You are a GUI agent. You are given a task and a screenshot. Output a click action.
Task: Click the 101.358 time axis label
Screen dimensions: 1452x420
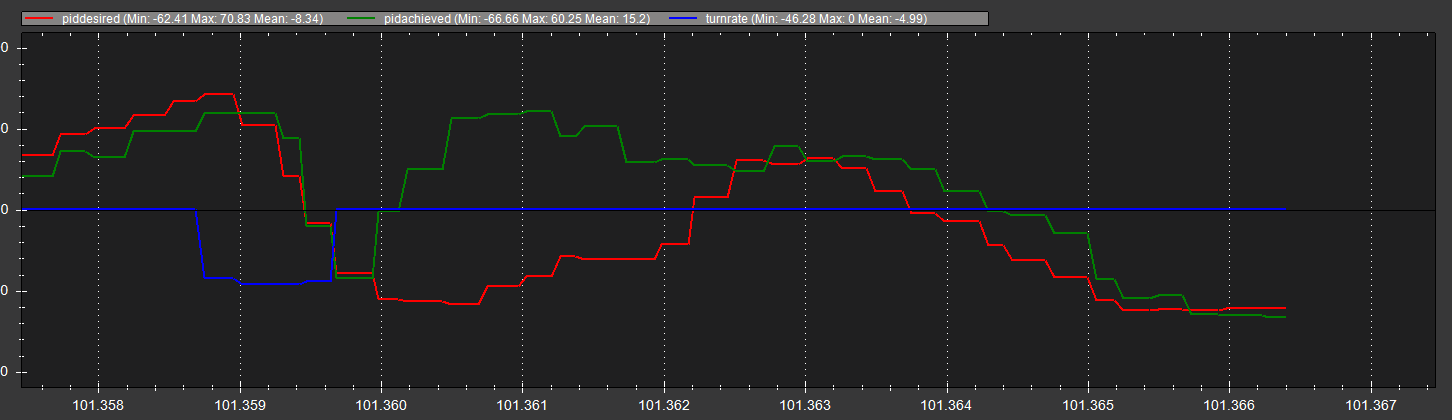pos(98,406)
